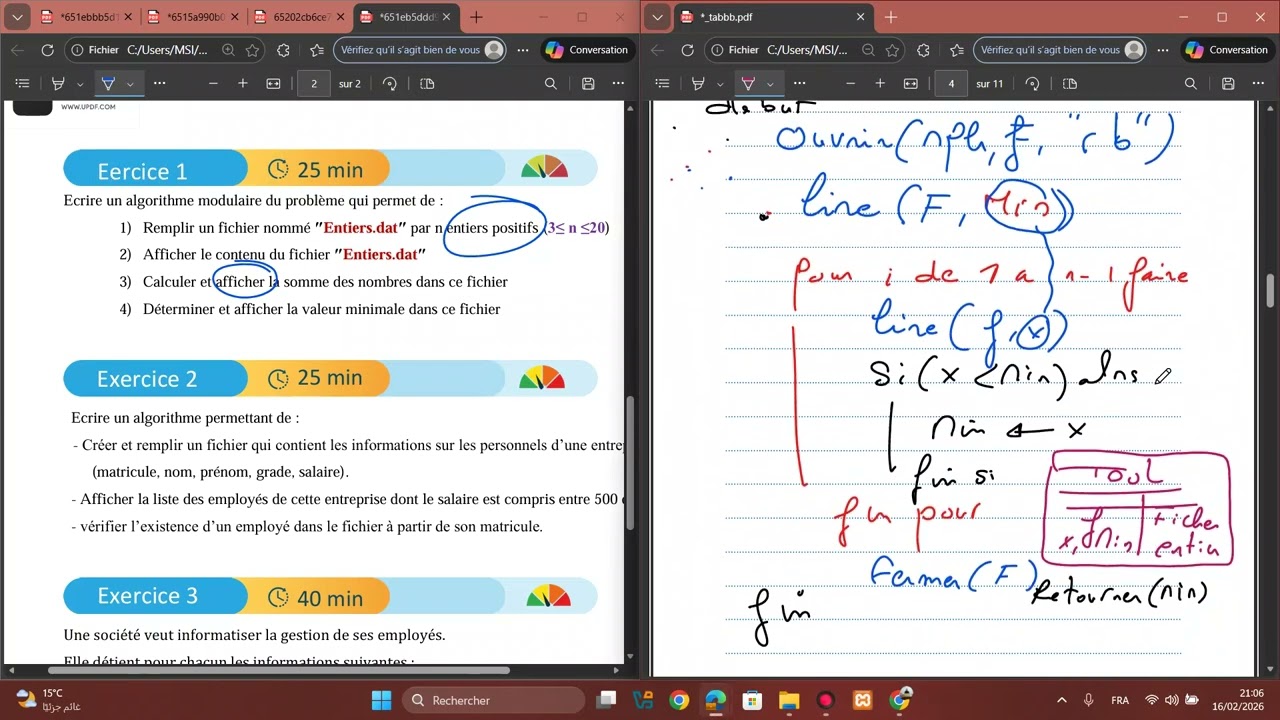This screenshot has height=720, width=1280.
Task: Rotate the page in right PDF window
Action: (1033, 84)
